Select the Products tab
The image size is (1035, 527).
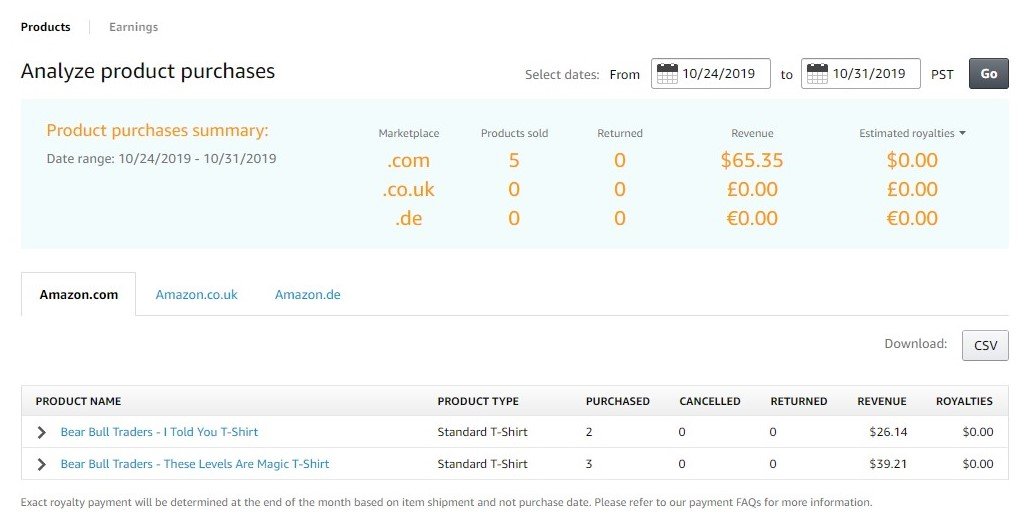click(x=46, y=27)
